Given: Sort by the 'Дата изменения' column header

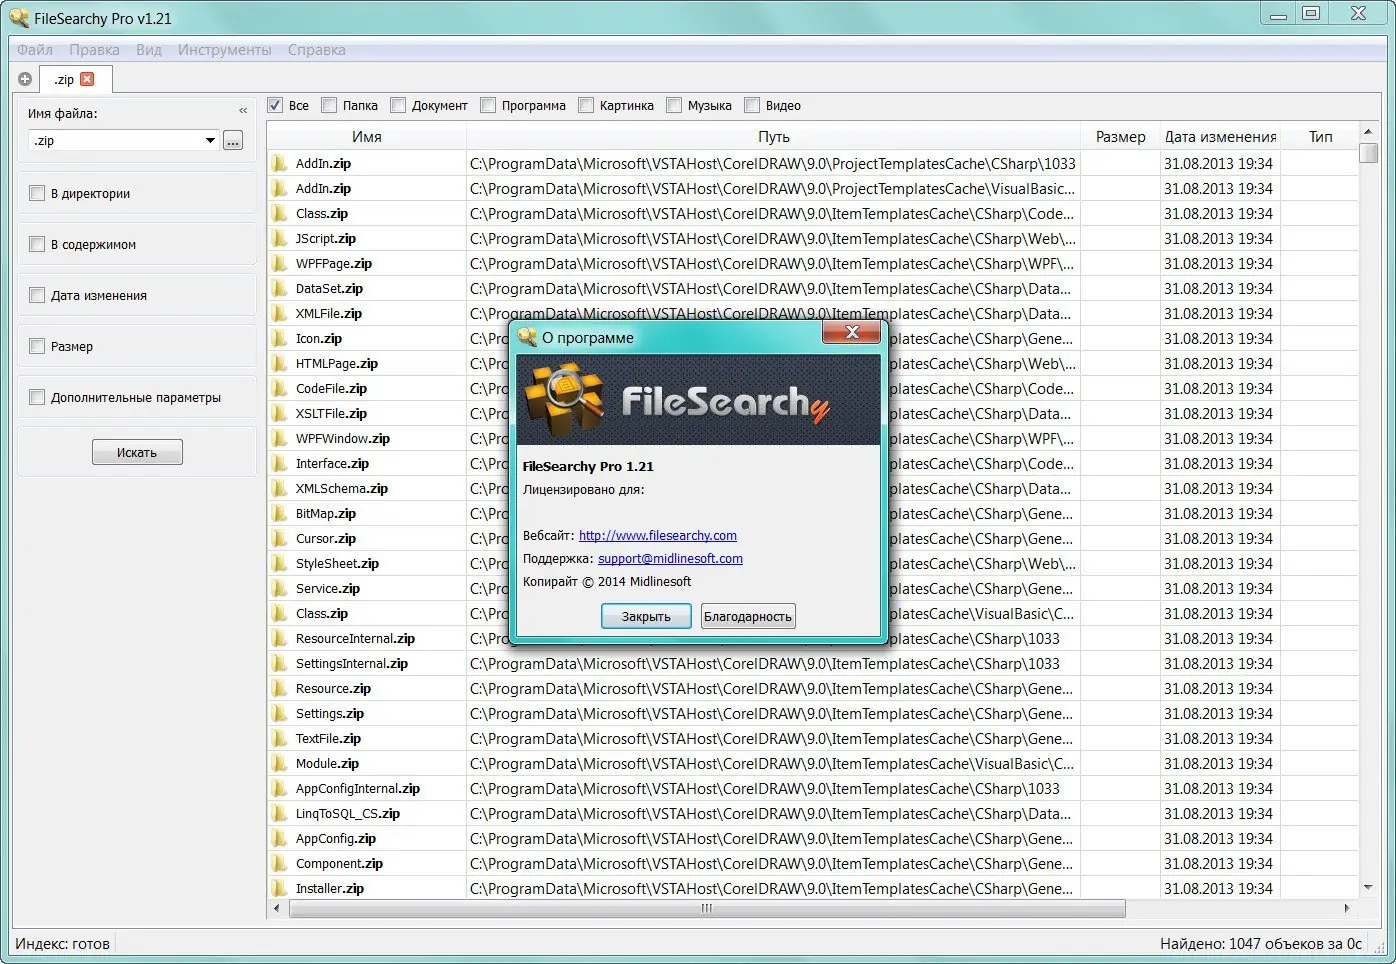Looking at the screenshot, I should tap(1221, 137).
